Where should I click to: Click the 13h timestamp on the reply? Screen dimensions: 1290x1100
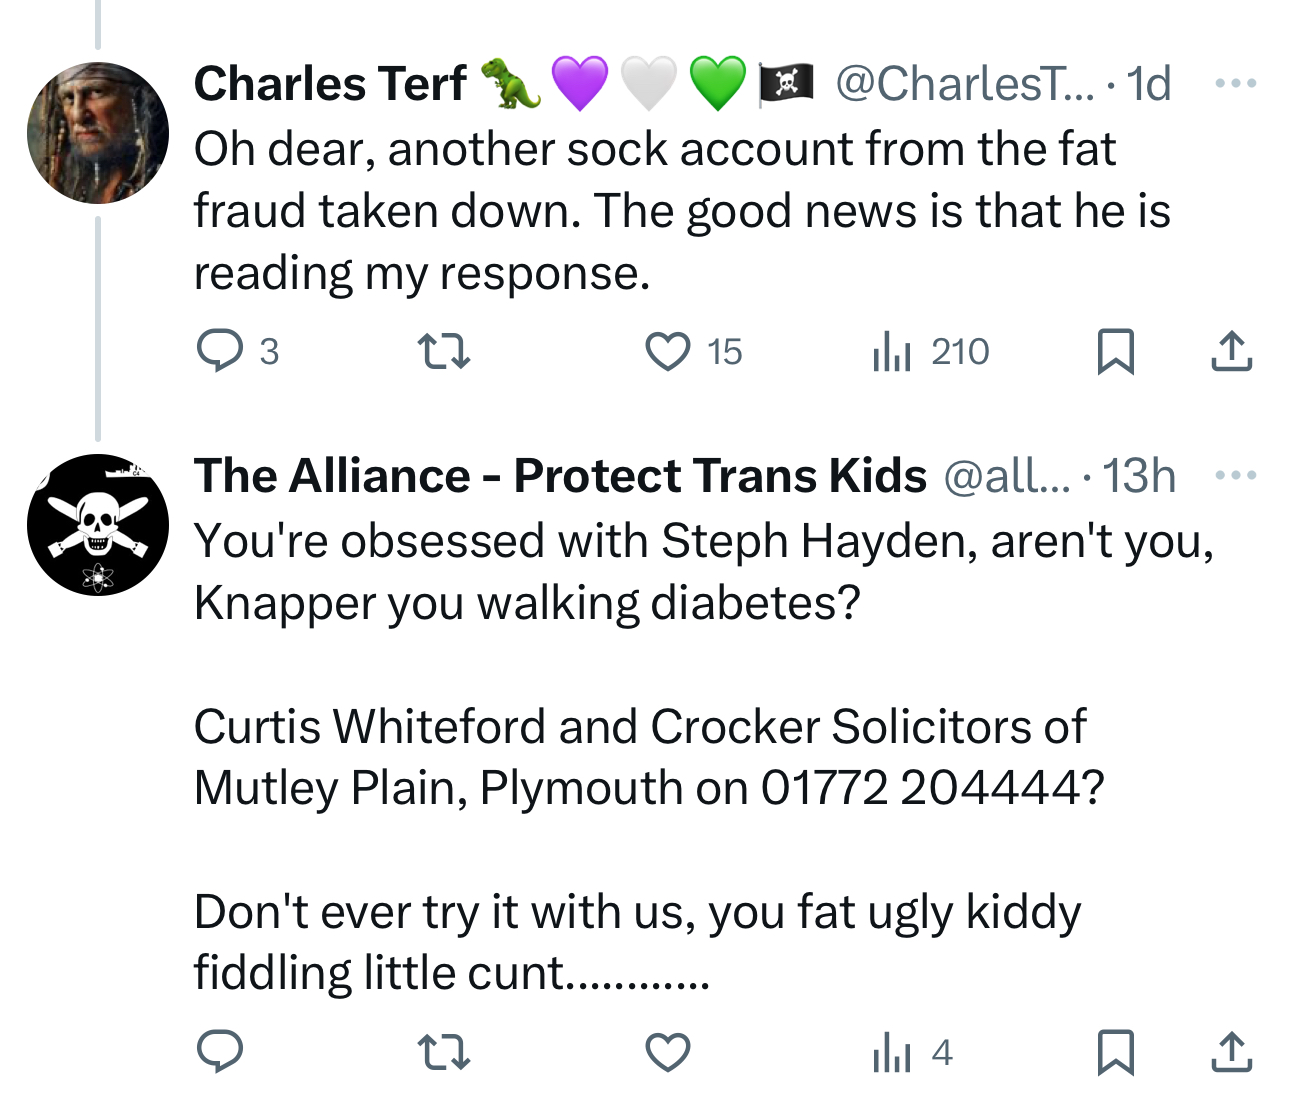tap(1139, 476)
